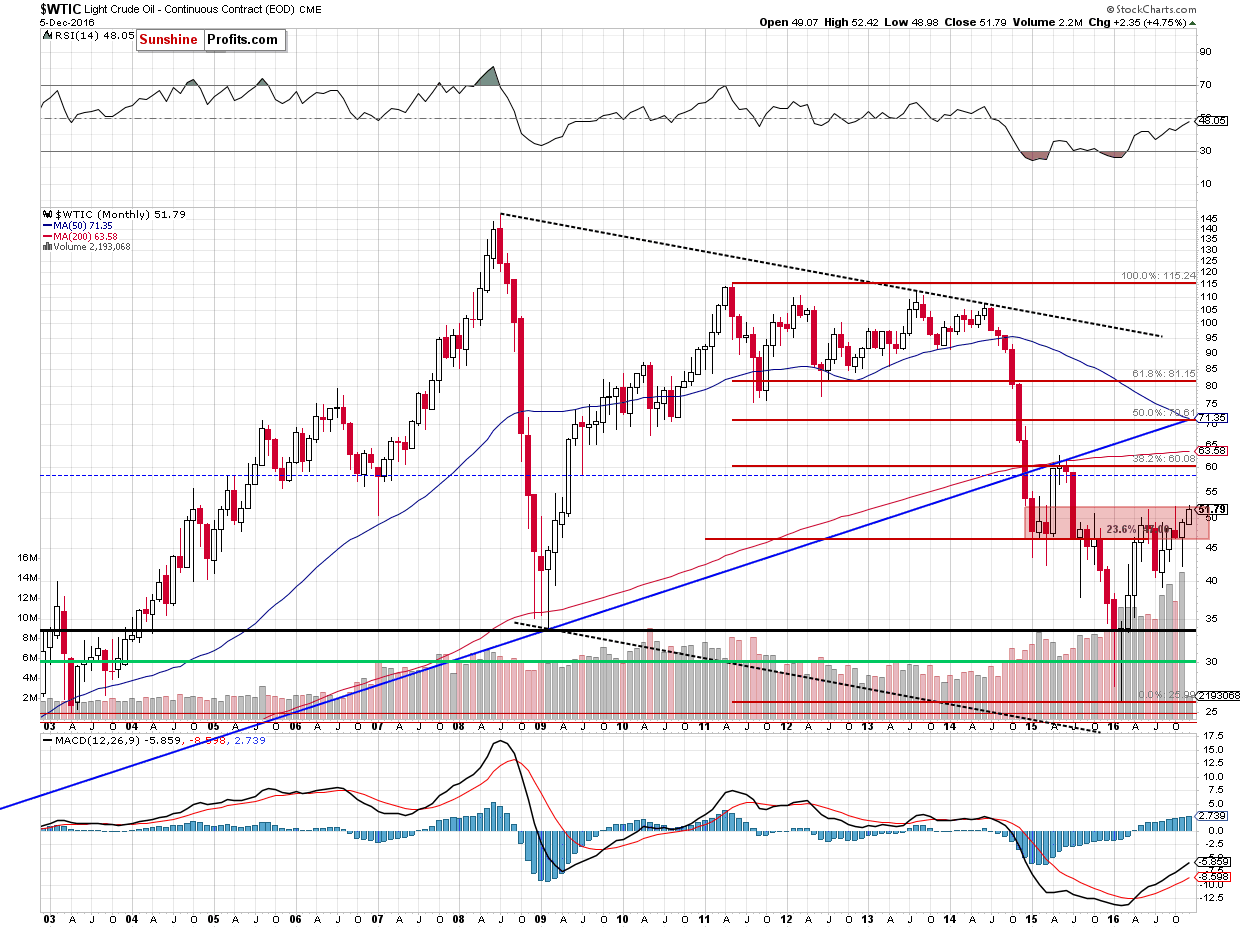
Task: Click the 51.79 current price tag
Action: [1210, 510]
